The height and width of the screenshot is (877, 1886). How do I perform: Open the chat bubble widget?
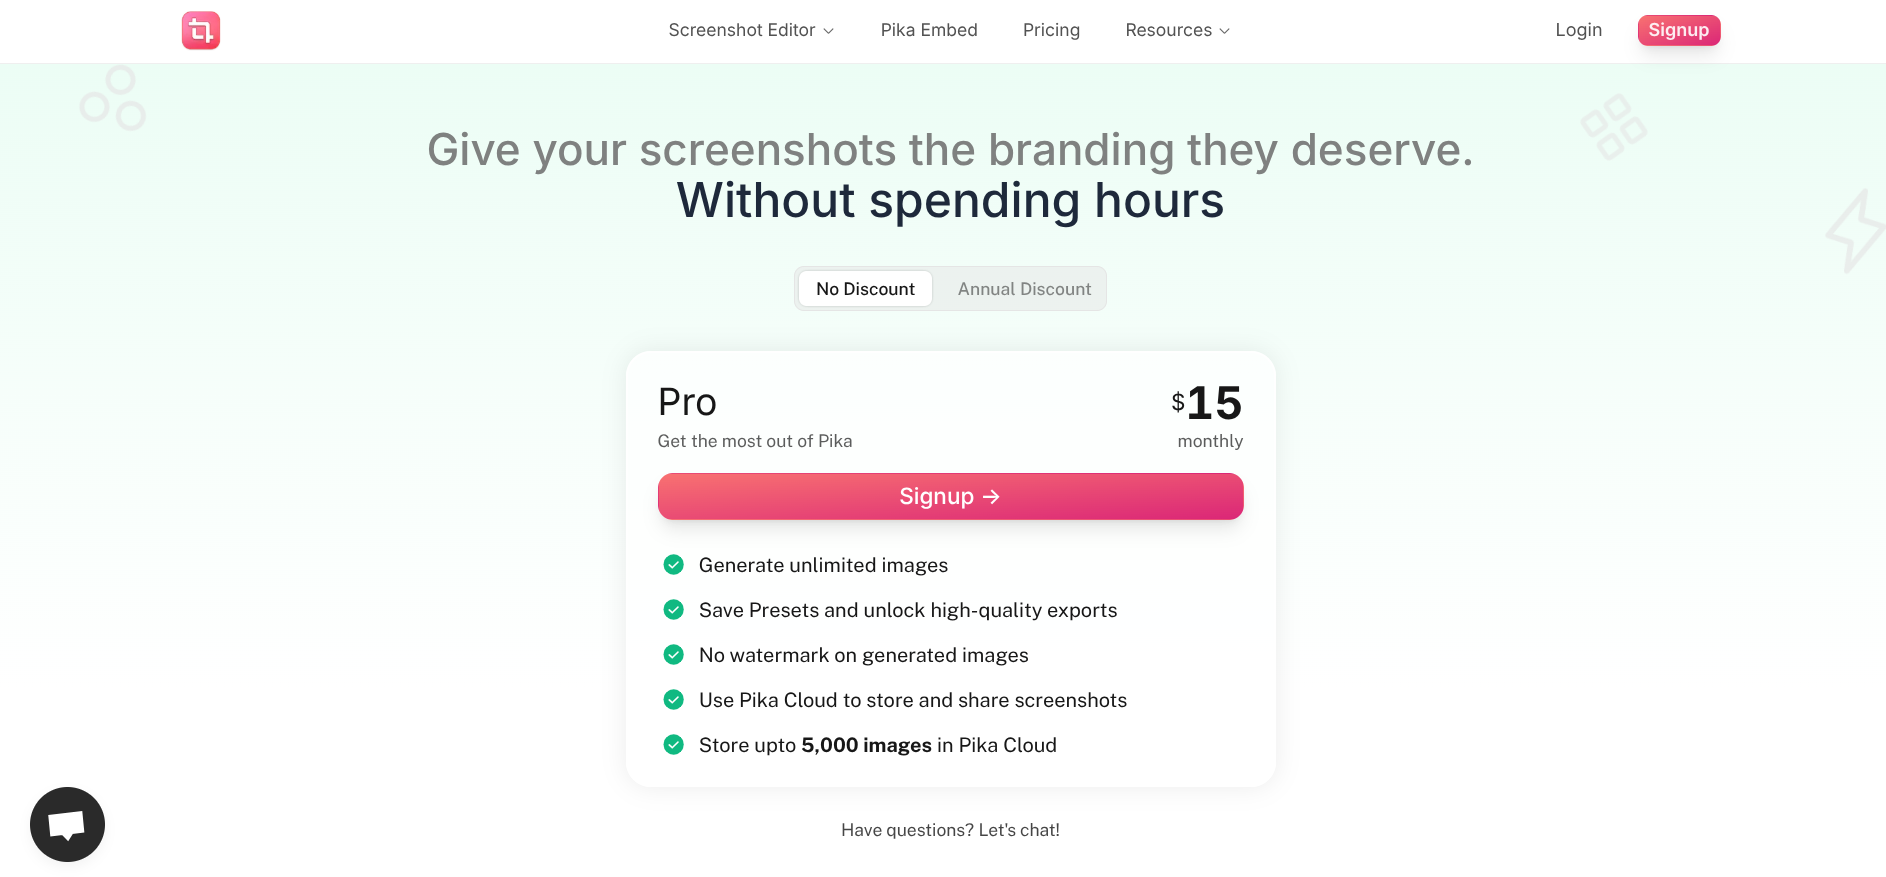click(x=67, y=824)
